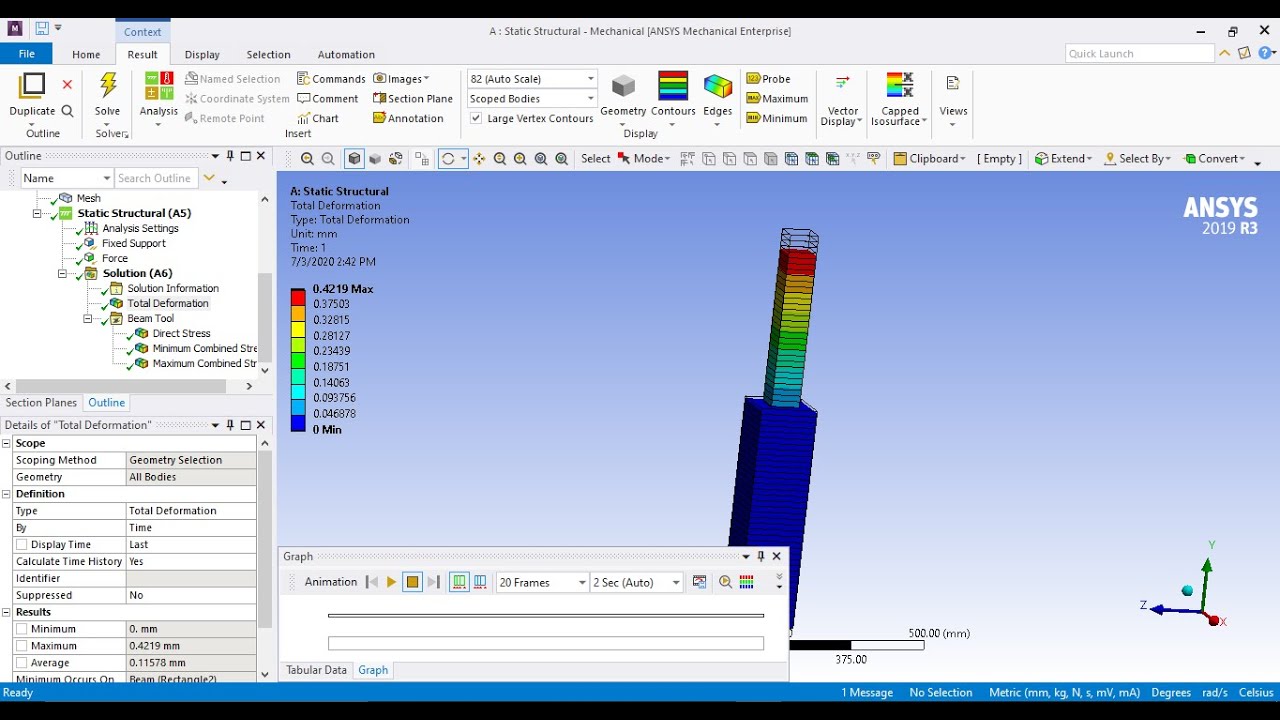Toggle Distributed animation frames button
1280x720 pixels.
point(459,582)
